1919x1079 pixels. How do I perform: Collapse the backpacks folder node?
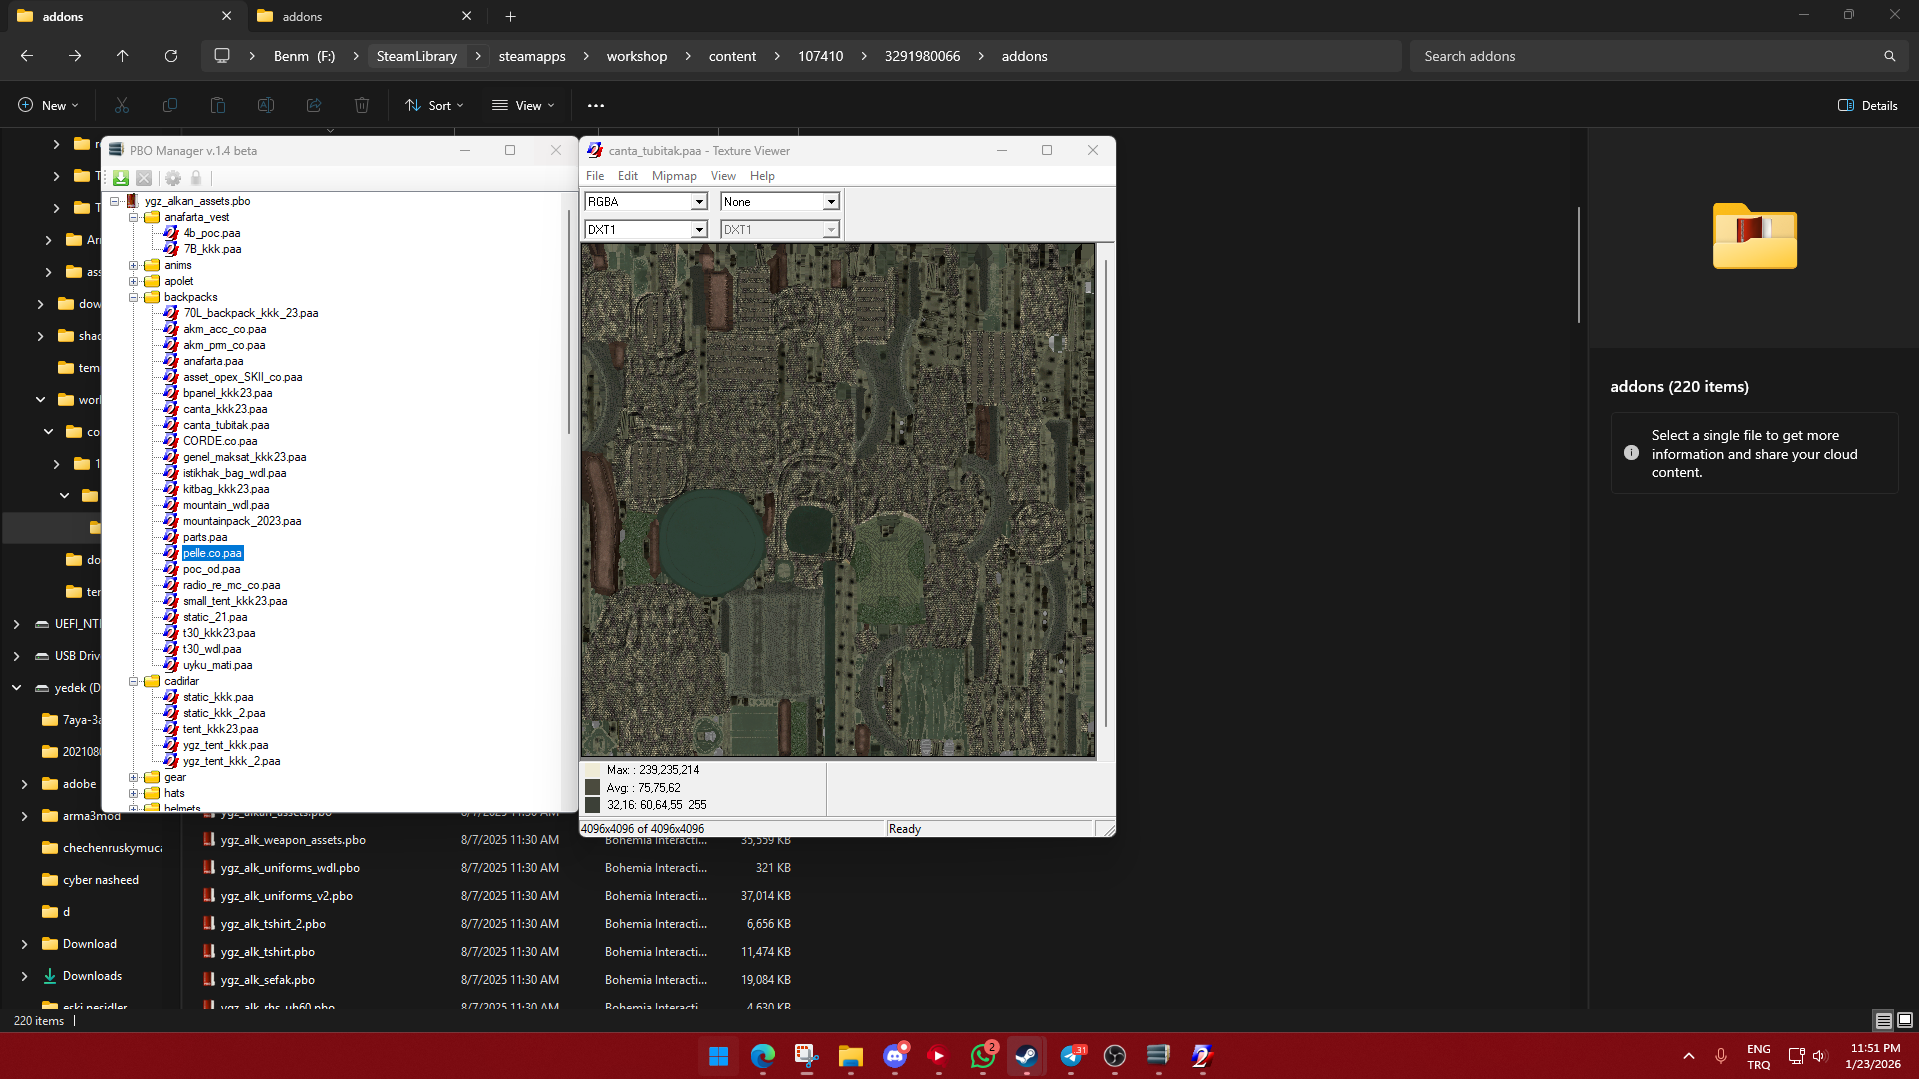[133, 297]
